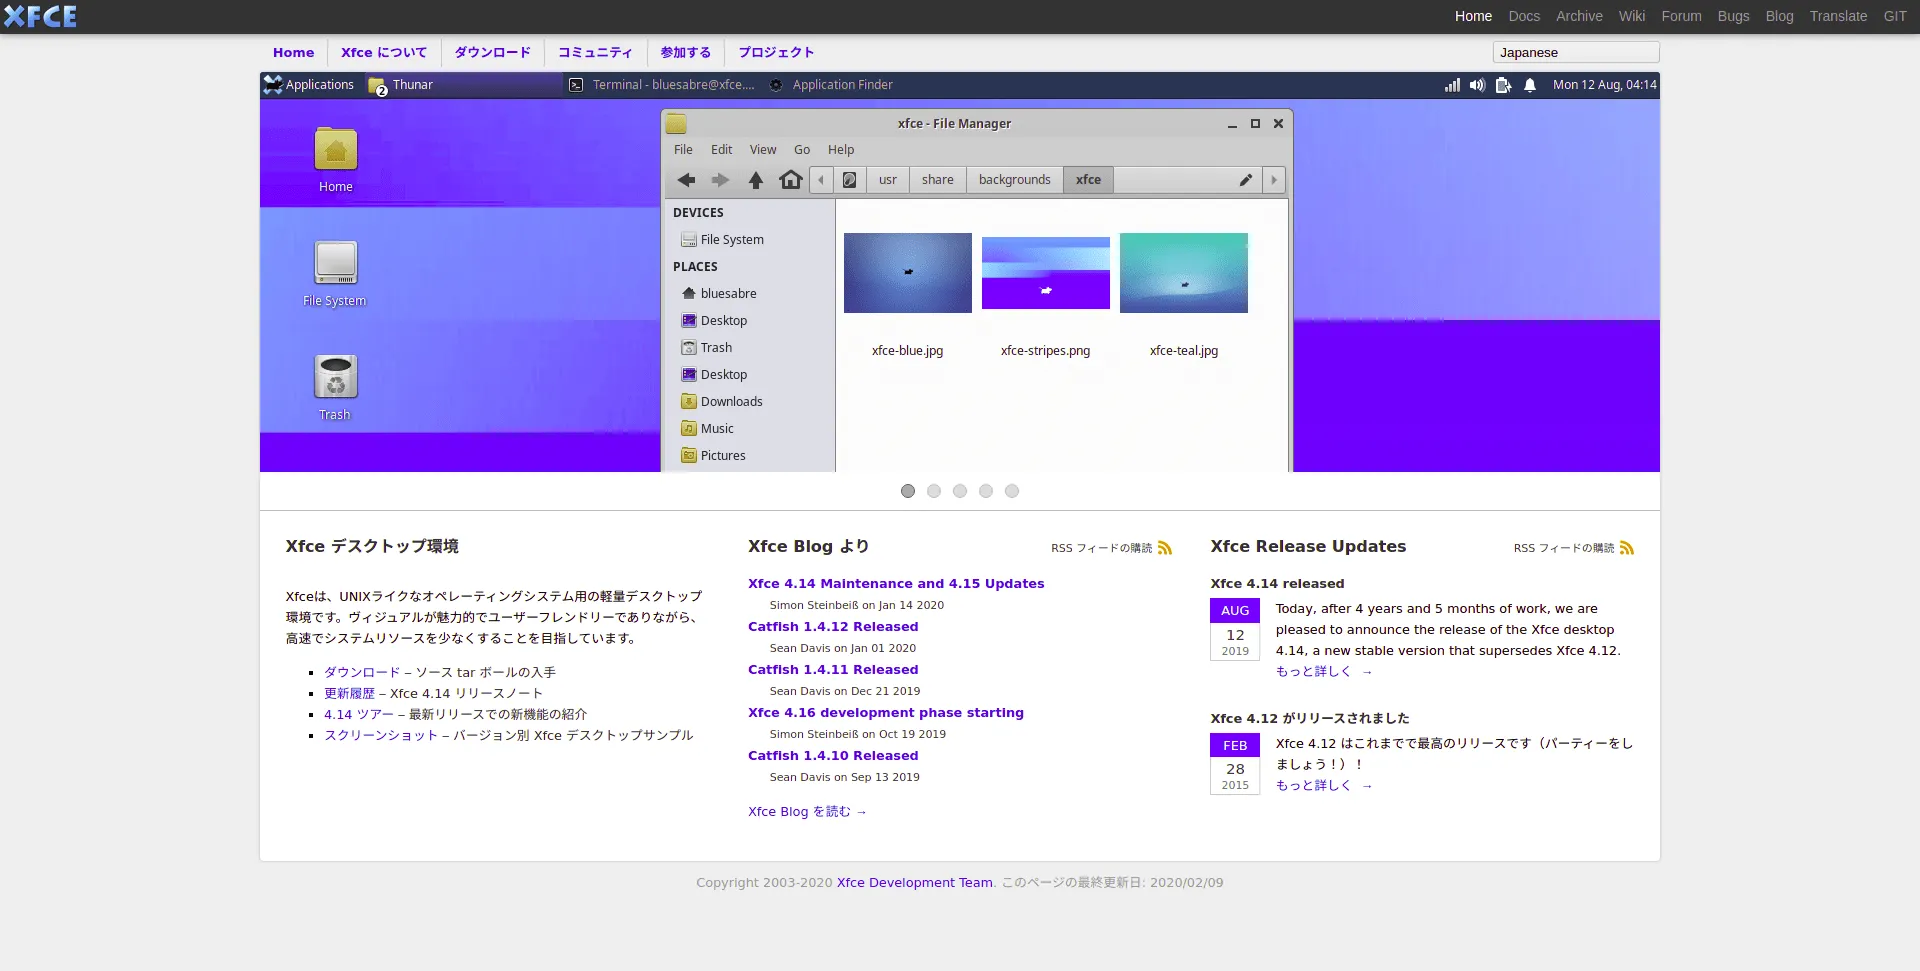Open the ダウンロード nav menu item
Viewport: 1920px width, 971px height.
(x=493, y=53)
